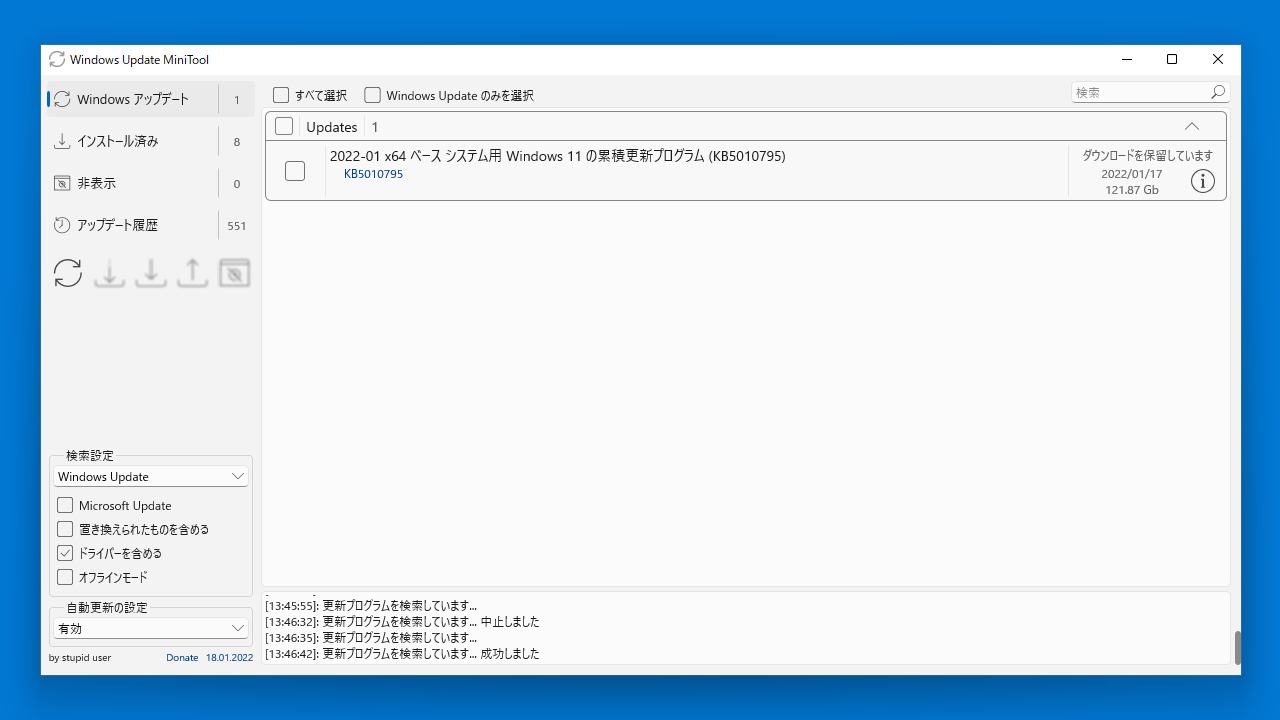Check Windows Update のみを選択 checkbox
The height and width of the screenshot is (720, 1280).
click(x=372, y=95)
